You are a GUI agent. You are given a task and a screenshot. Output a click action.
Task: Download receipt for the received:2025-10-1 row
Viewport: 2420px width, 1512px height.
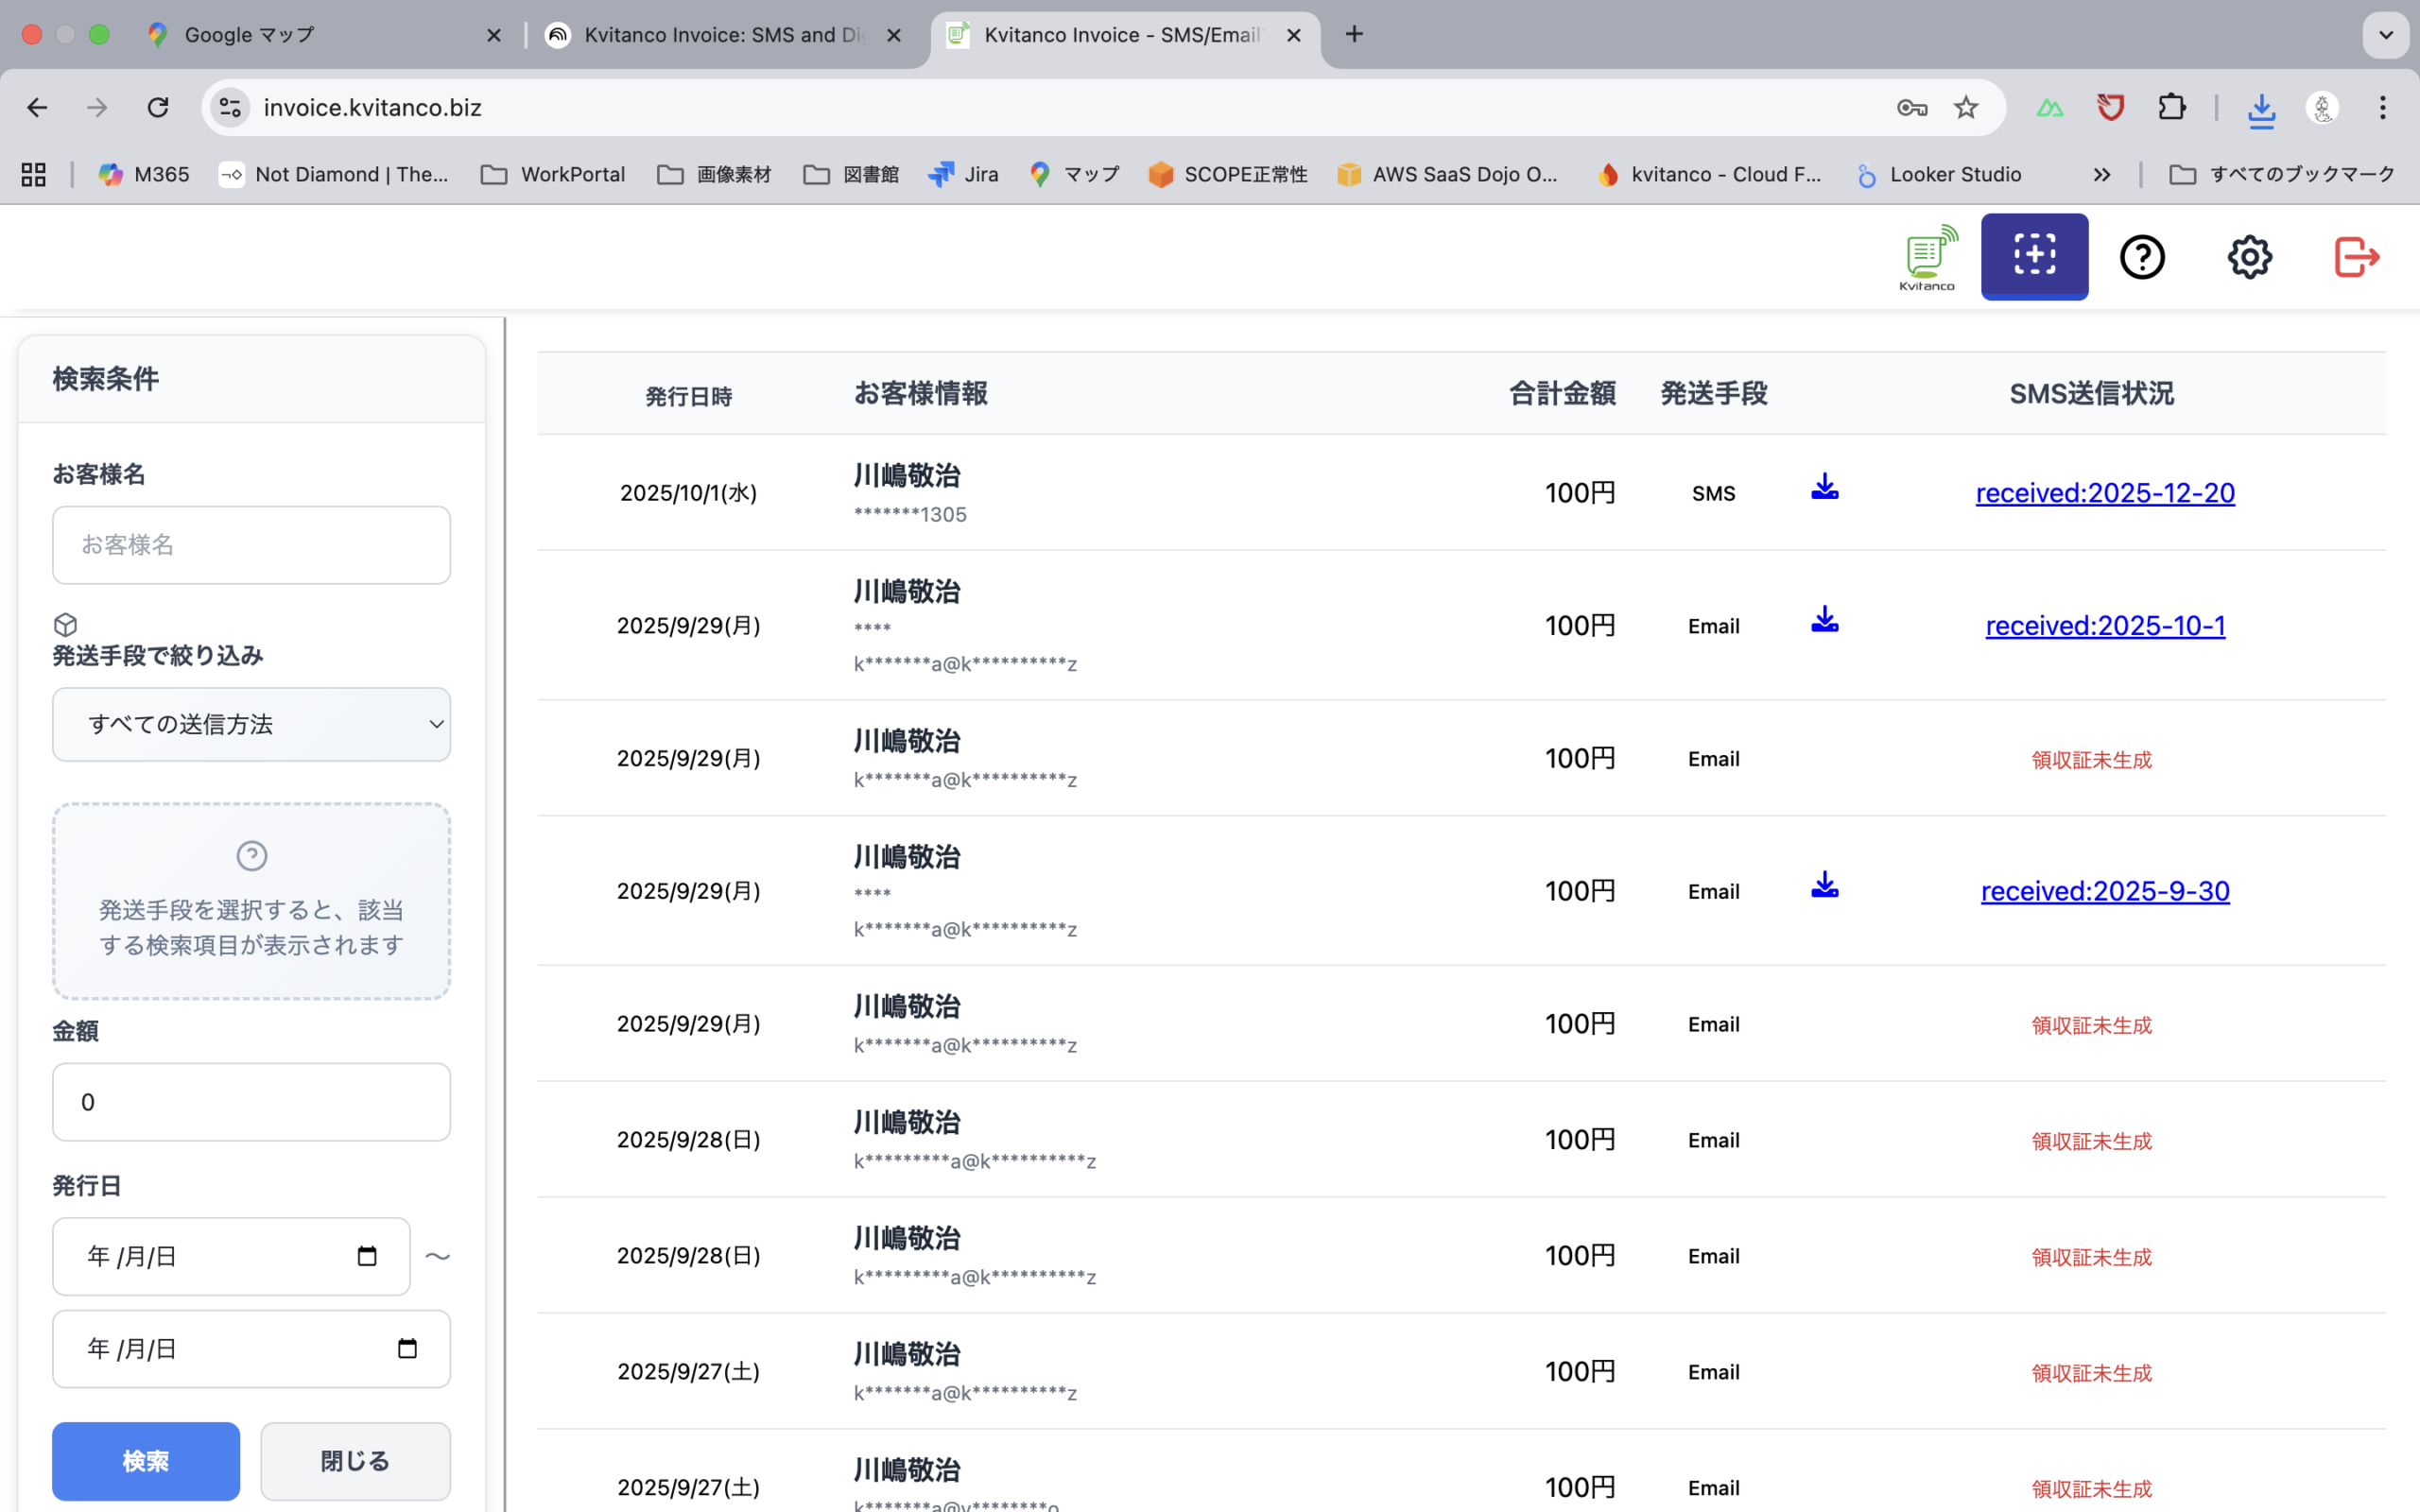click(1824, 620)
